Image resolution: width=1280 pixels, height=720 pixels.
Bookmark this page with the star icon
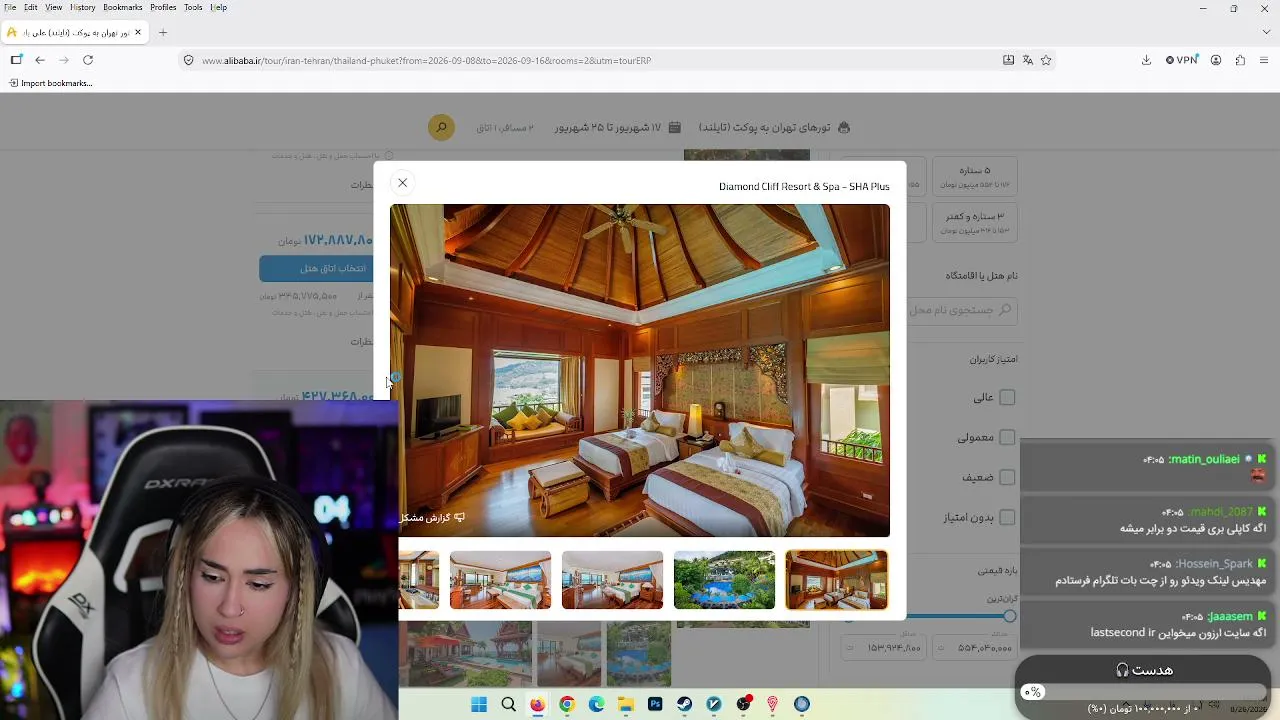pyautogui.click(x=1046, y=60)
